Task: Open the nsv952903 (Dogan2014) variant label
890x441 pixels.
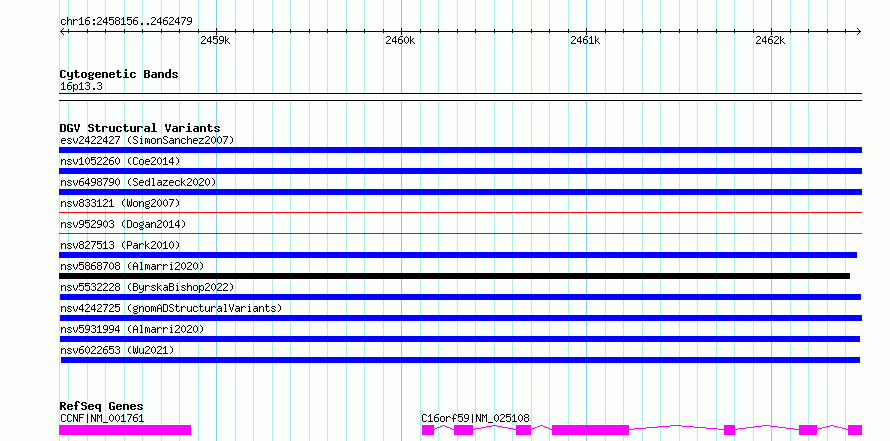Action: [x=123, y=224]
